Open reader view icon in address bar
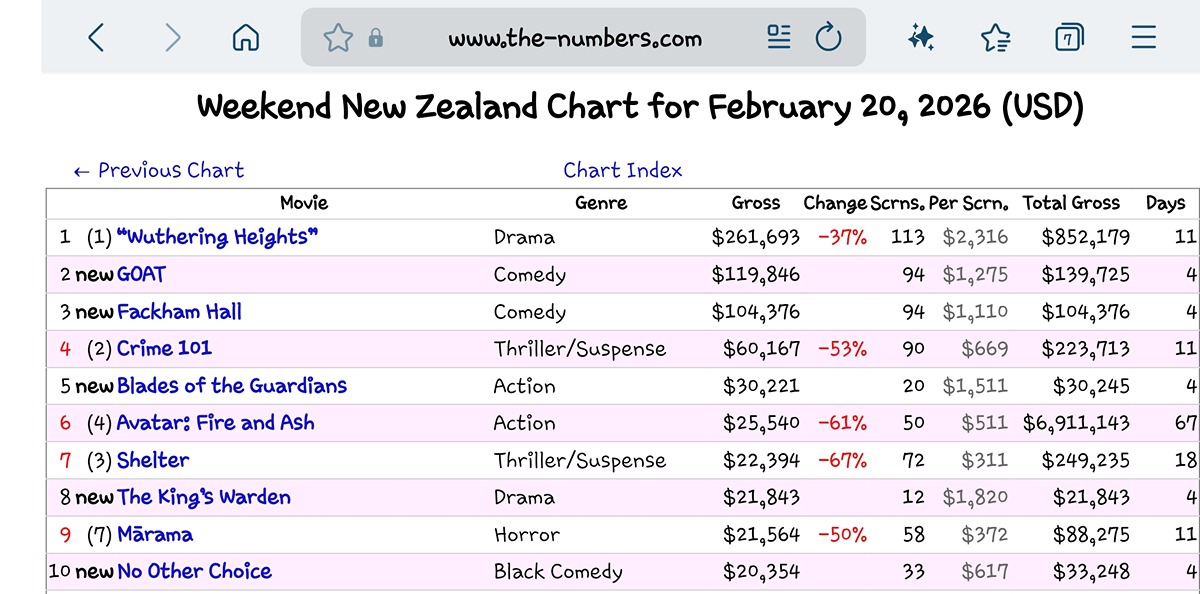Viewport: 1200px width, 594px height. coord(779,38)
